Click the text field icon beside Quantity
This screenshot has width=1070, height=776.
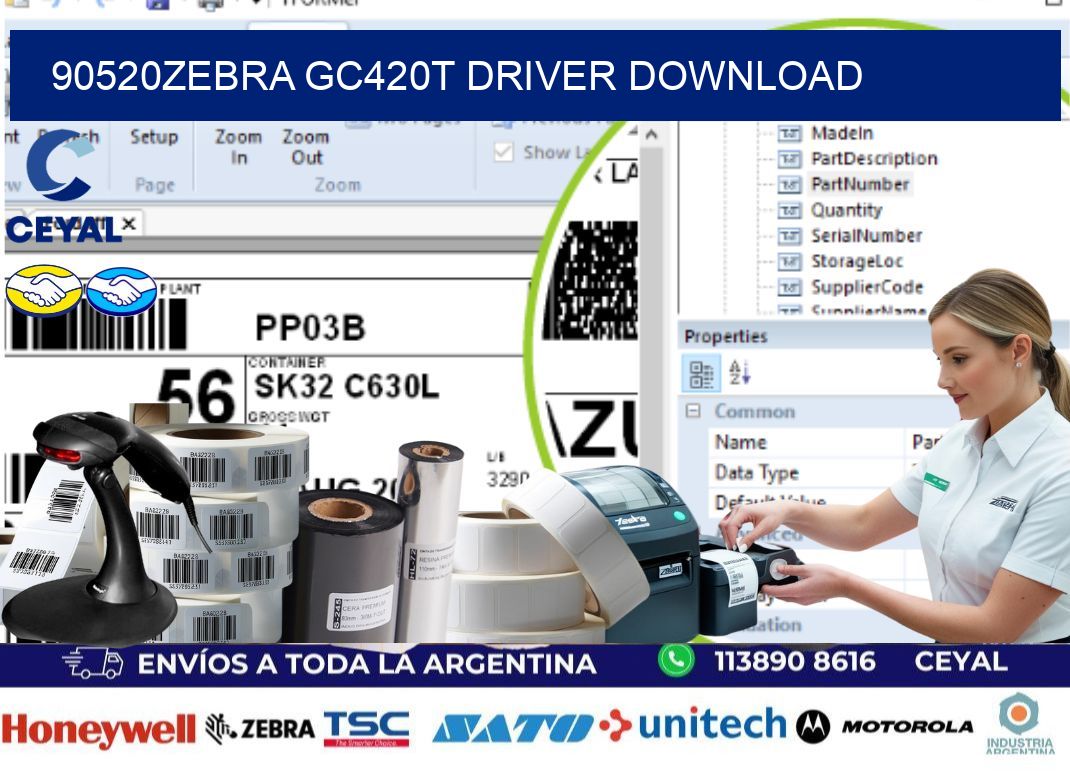click(x=790, y=210)
